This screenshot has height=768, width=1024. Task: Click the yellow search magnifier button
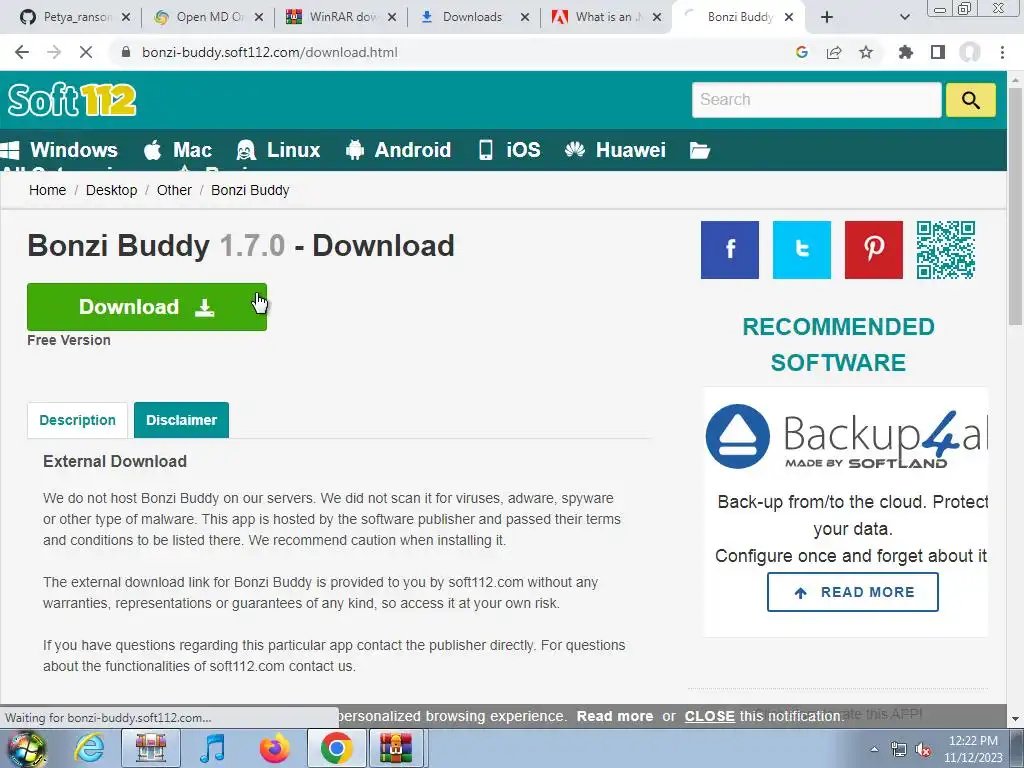pyautogui.click(x=970, y=100)
